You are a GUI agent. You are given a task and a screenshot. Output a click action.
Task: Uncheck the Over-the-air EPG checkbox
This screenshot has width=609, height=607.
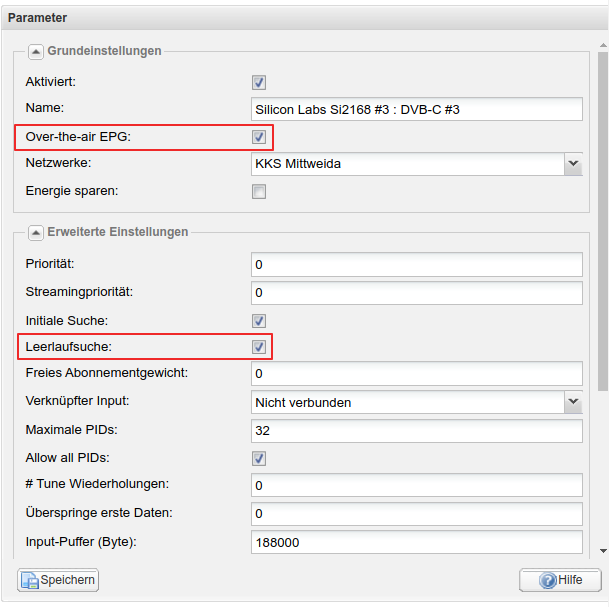coord(259,137)
